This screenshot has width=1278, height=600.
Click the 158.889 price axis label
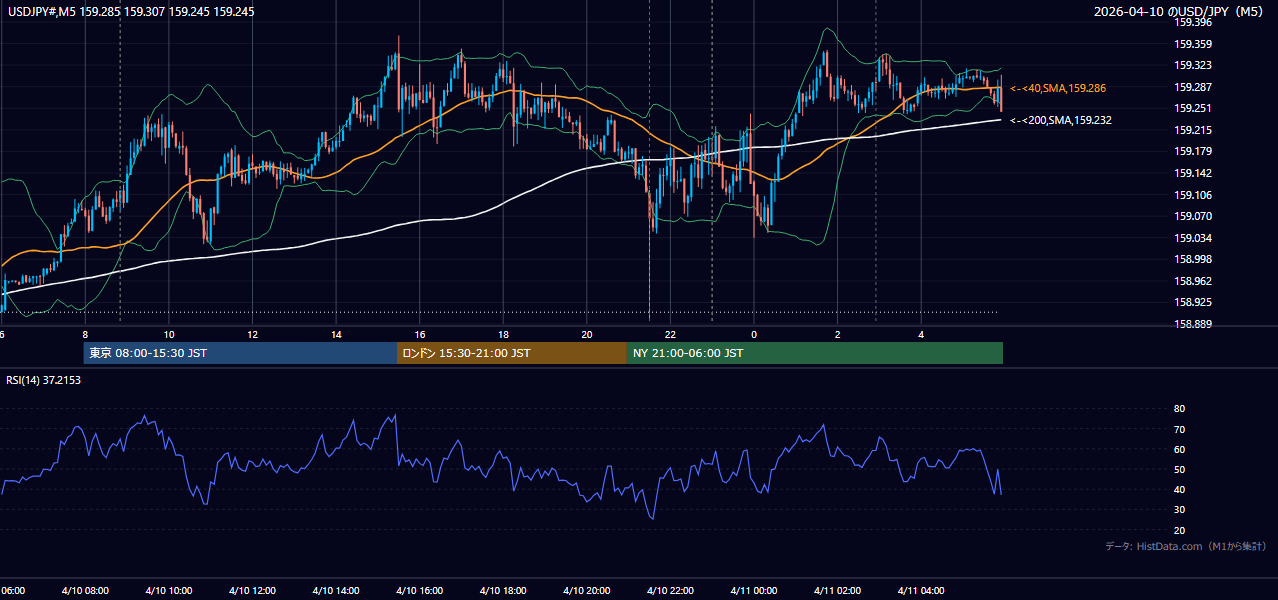pyautogui.click(x=1192, y=324)
